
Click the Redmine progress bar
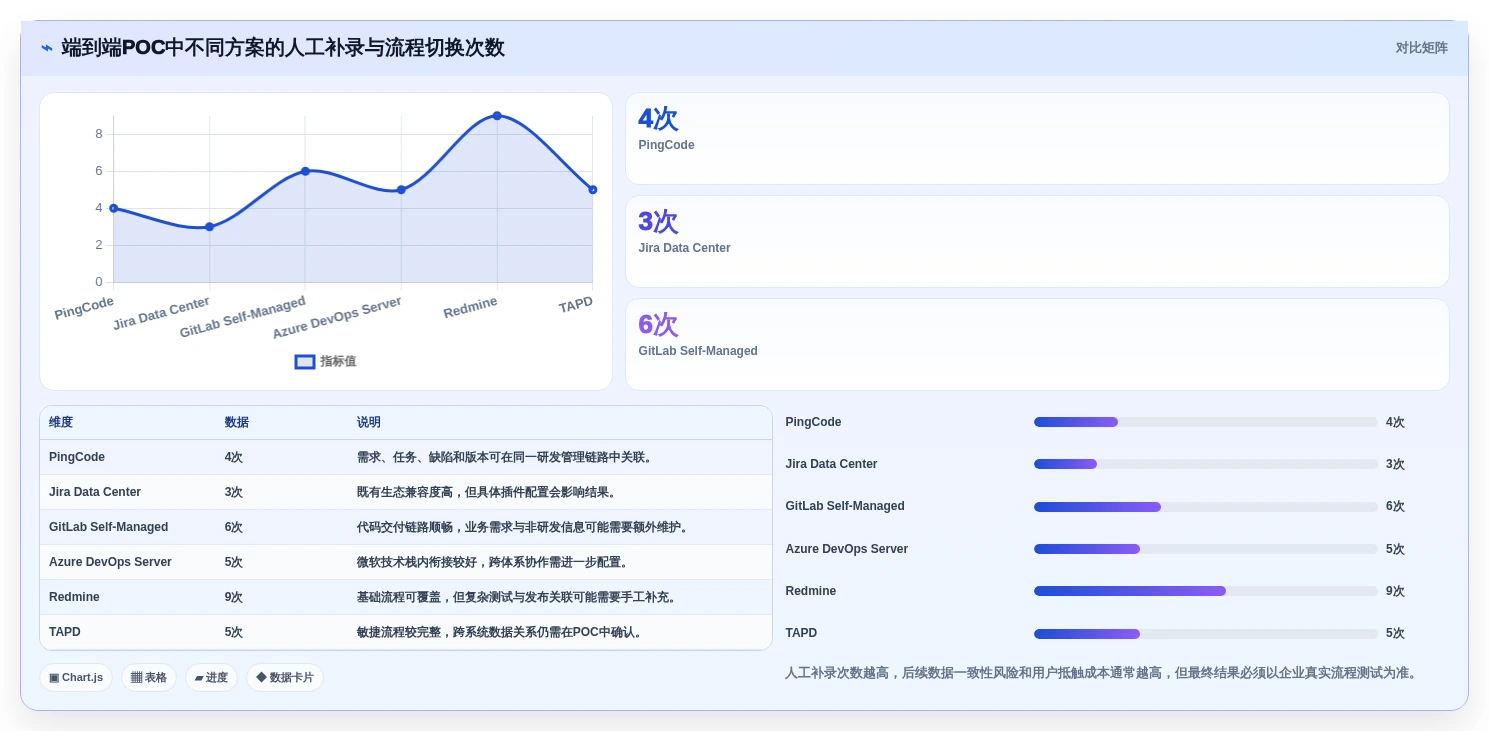point(1205,591)
